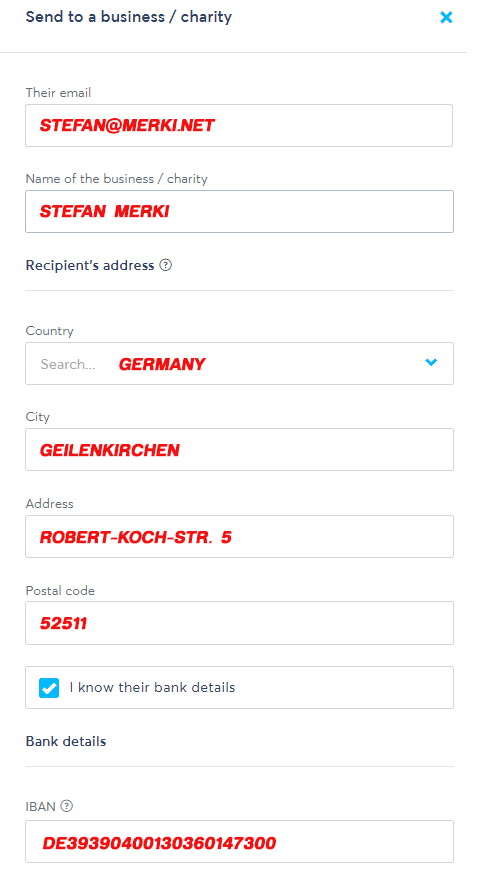Select the GERMANY text in Country field
The height and width of the screenshot is (873, 500).
click(162, 364)
